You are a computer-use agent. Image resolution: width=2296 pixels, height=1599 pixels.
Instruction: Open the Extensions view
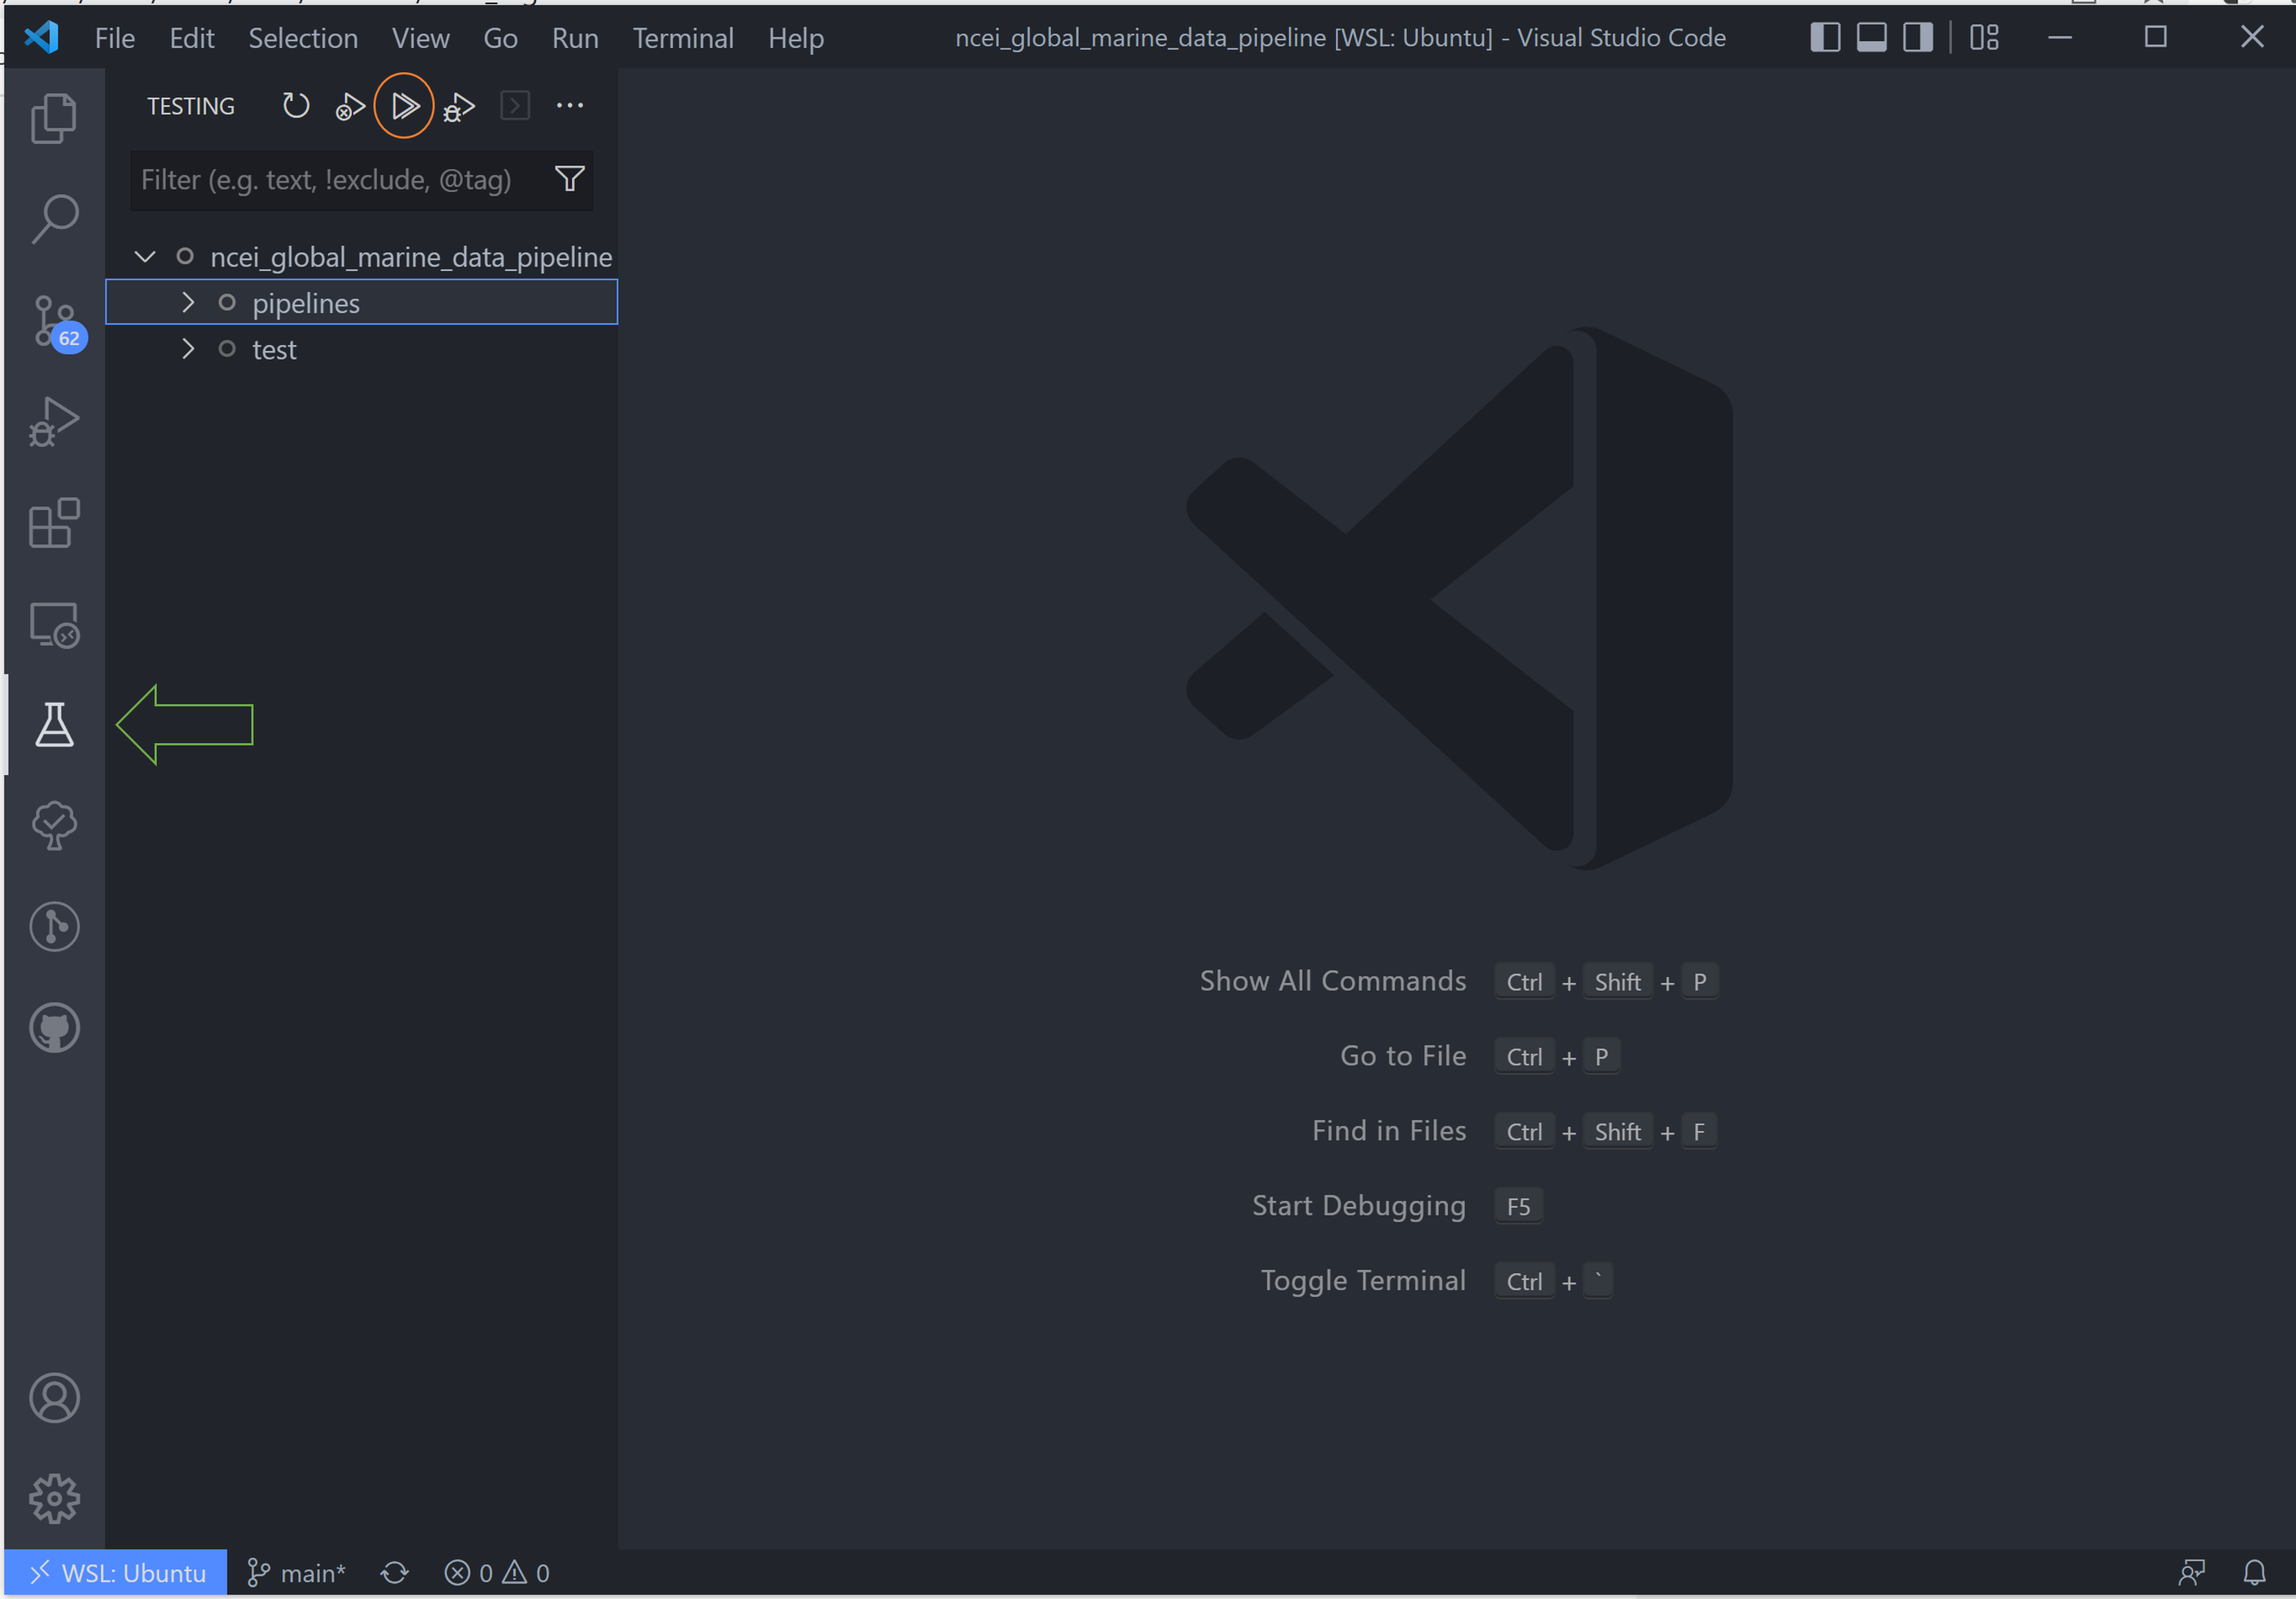click(54, 523)
